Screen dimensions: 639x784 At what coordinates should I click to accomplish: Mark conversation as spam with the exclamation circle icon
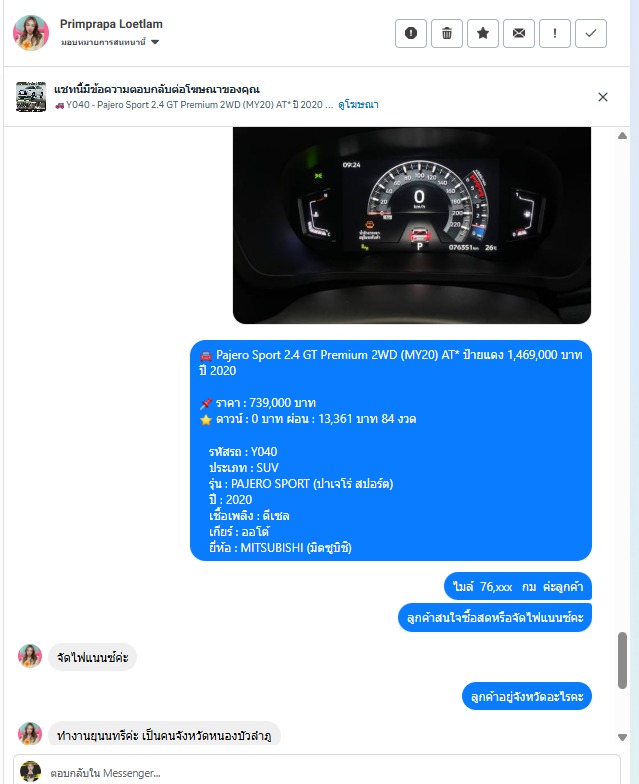click(410, 34)
